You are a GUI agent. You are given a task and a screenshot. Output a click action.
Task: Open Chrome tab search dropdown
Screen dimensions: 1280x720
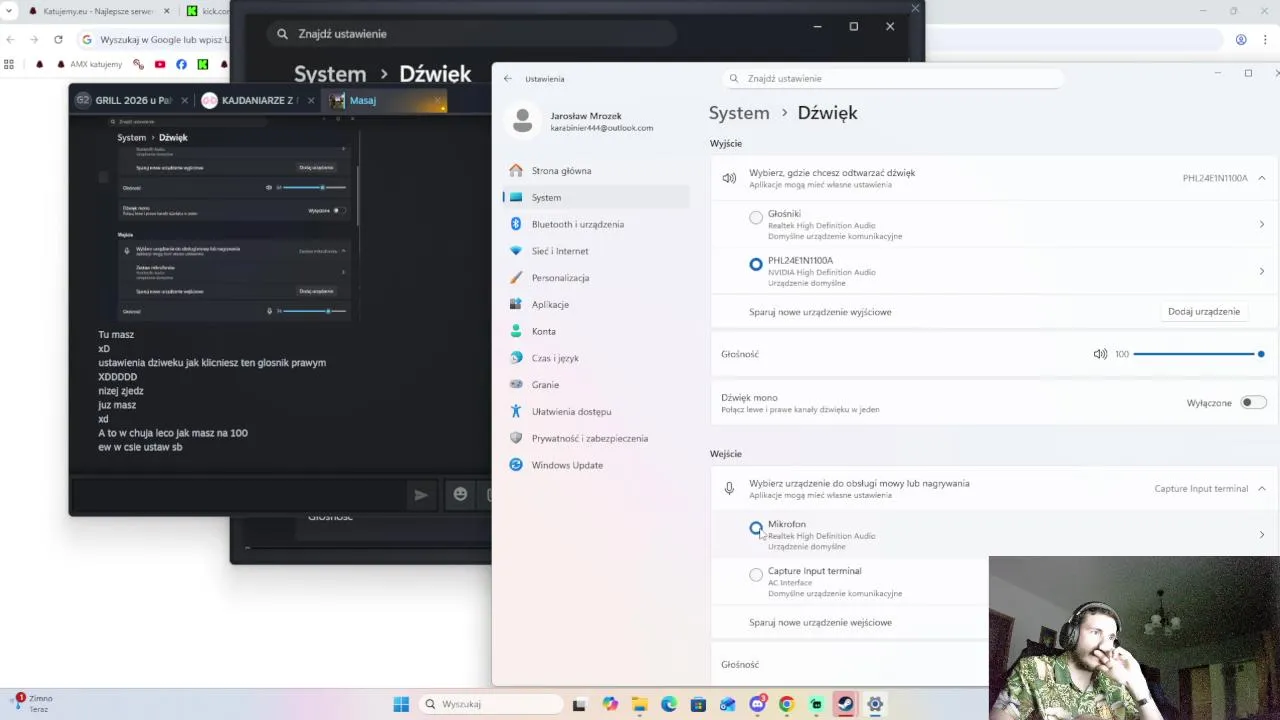pos(9,11)
